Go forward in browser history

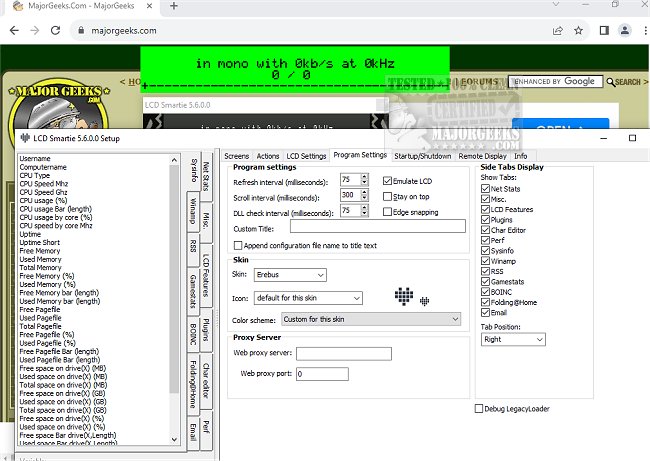coord(35,30)
